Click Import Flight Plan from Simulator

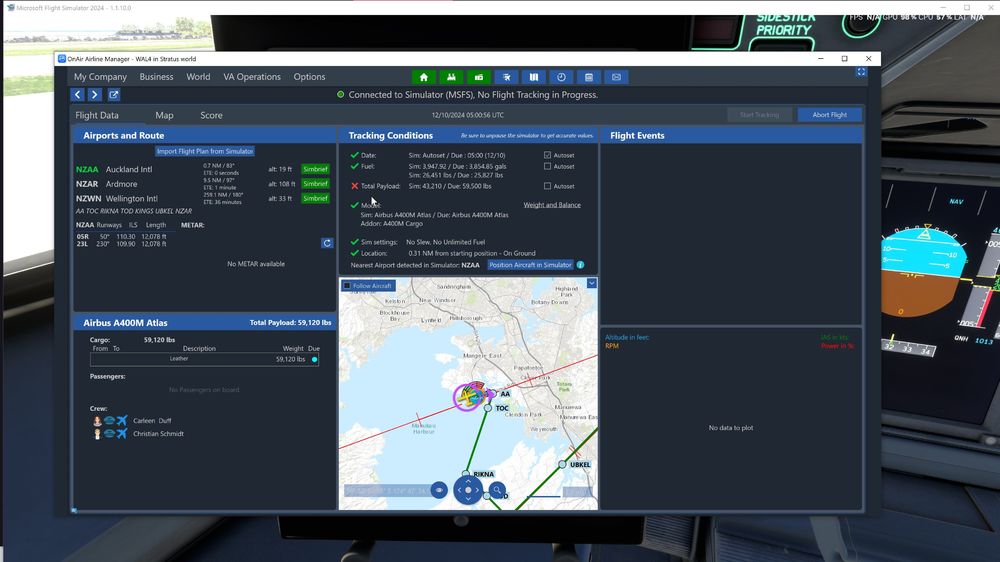[205, 152]
